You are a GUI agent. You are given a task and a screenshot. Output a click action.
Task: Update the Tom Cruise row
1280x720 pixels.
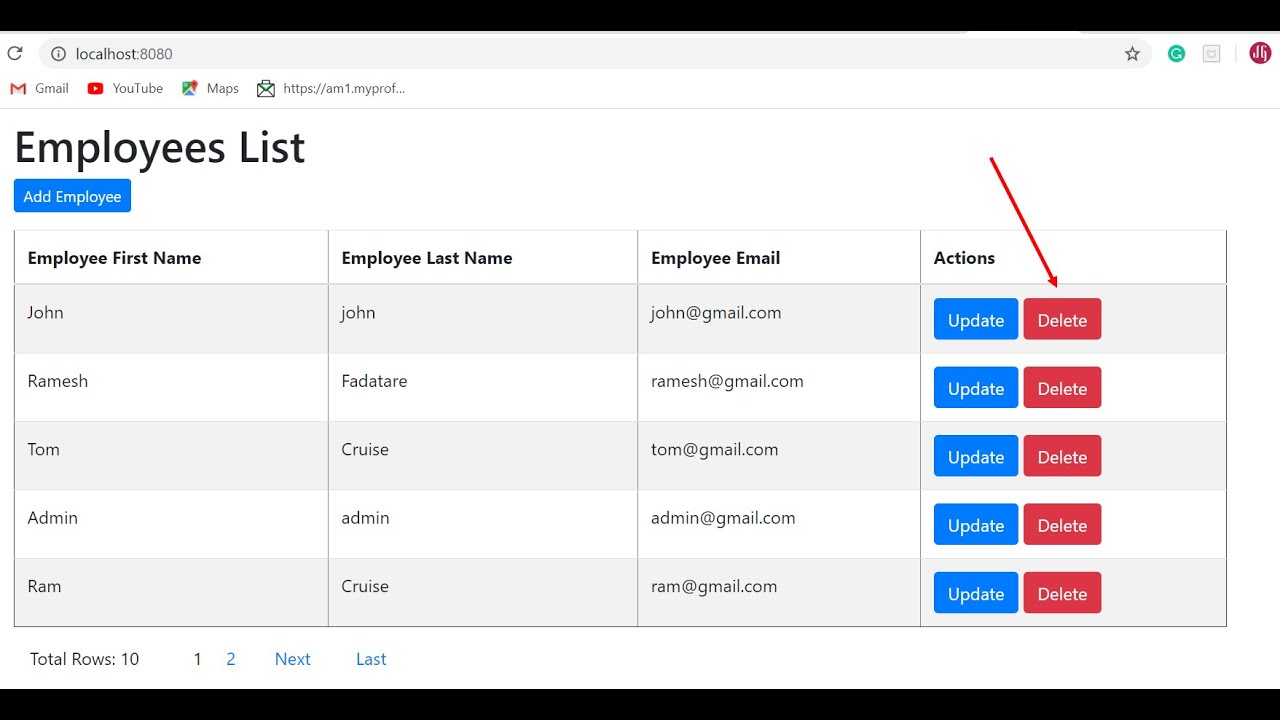click(976, 456)
